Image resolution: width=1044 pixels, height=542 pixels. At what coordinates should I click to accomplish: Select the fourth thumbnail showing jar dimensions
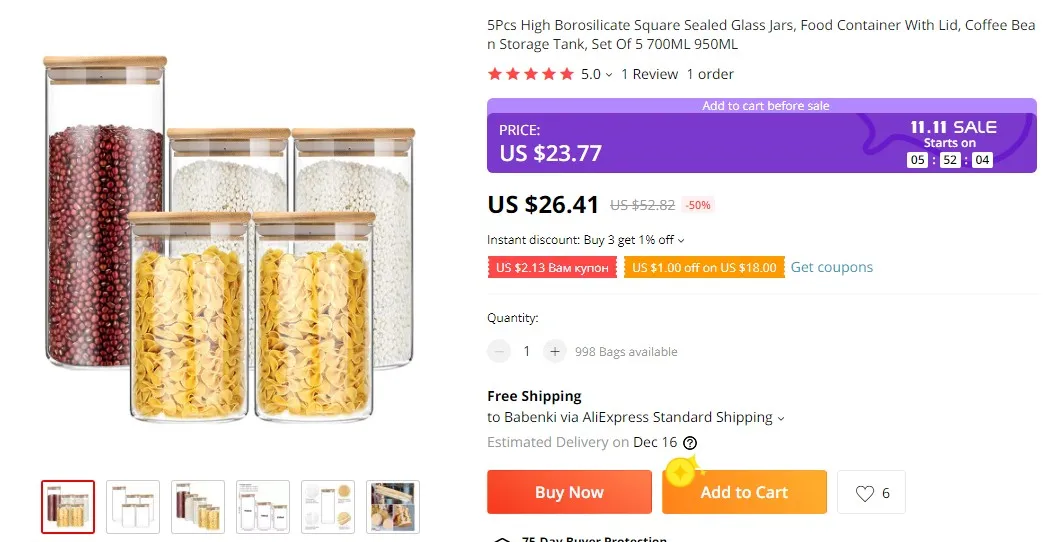pyautogui.click(x=263, y=507)
